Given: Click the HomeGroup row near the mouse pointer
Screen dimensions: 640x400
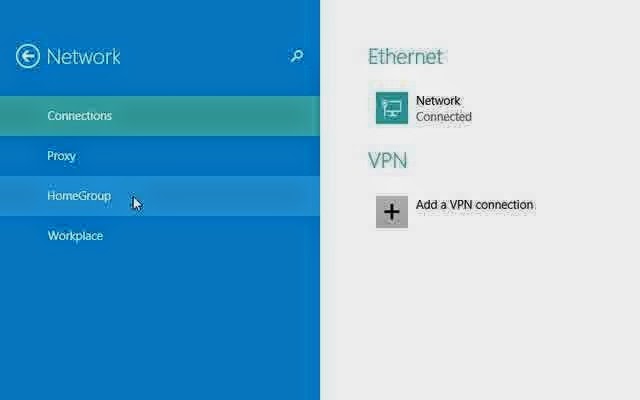Looking at the screenshot, I should tap(160, 196).
